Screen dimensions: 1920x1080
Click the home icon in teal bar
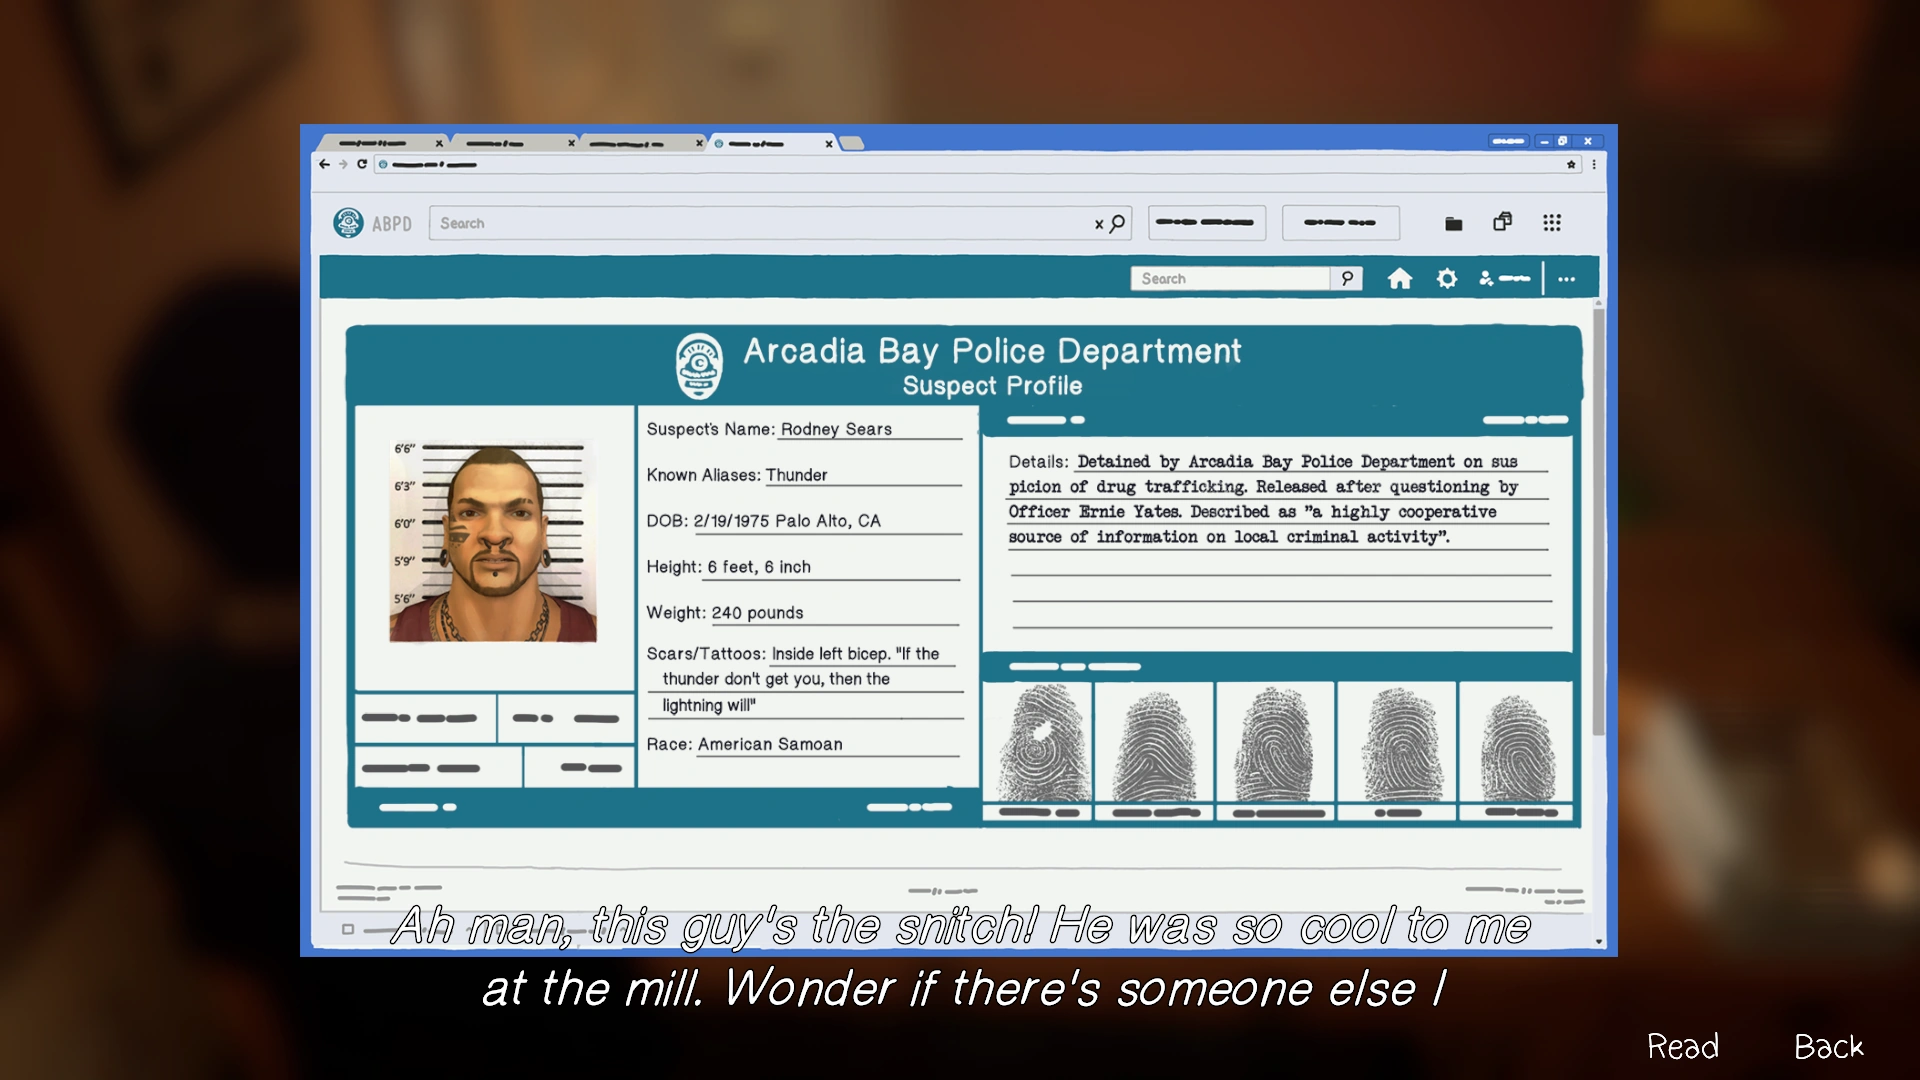(x=1400, y=279)
